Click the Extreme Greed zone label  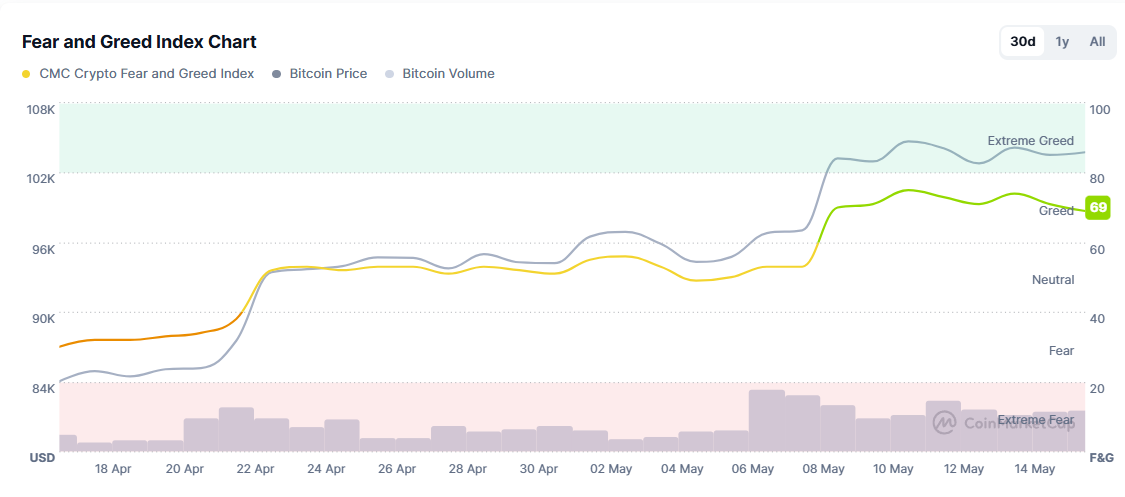coord(1030,141)
